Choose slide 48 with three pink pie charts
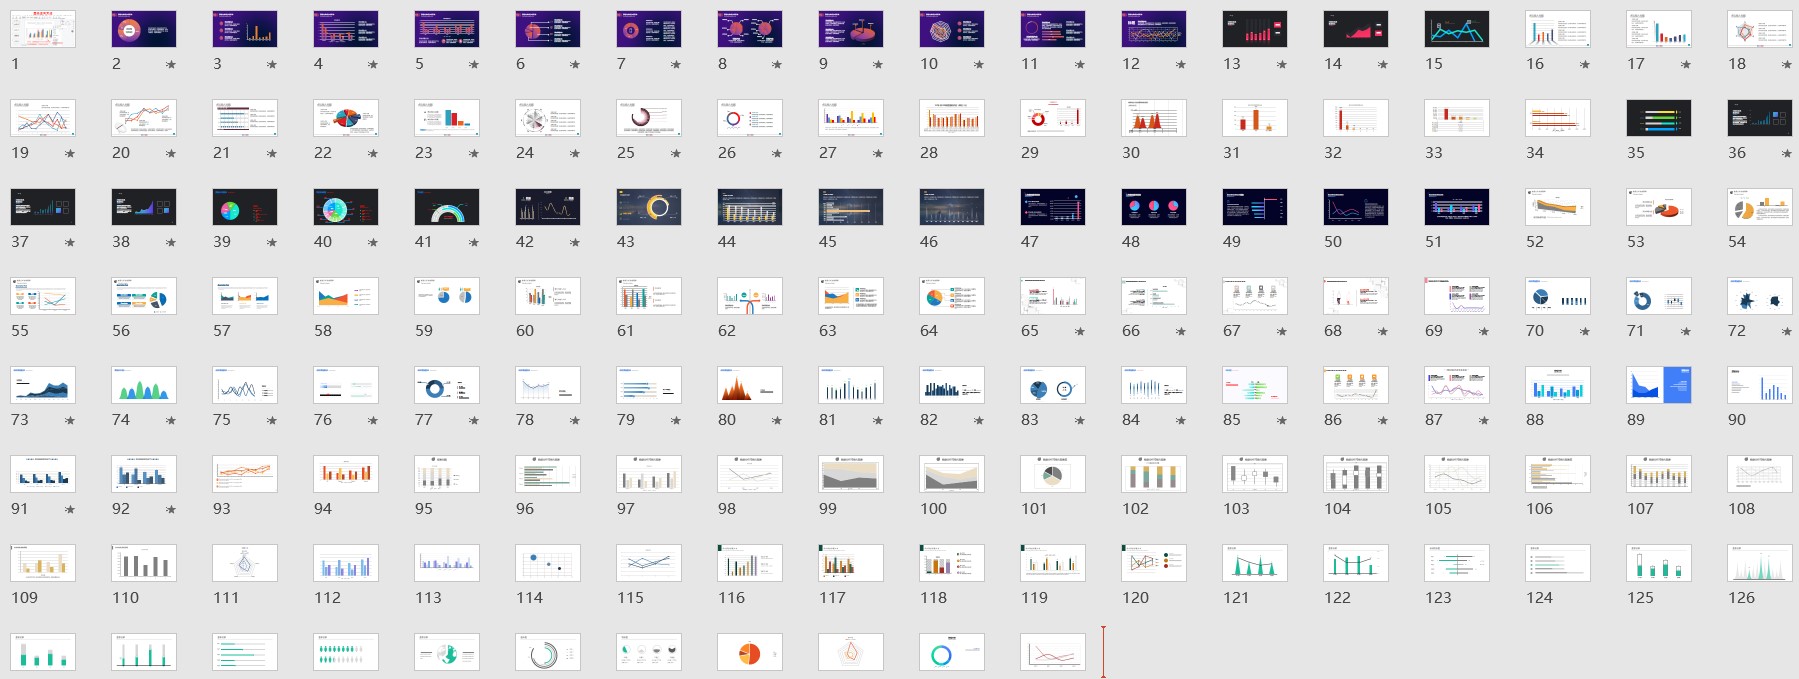Screen dimensions: 1799x679 tap(1153, 207)
